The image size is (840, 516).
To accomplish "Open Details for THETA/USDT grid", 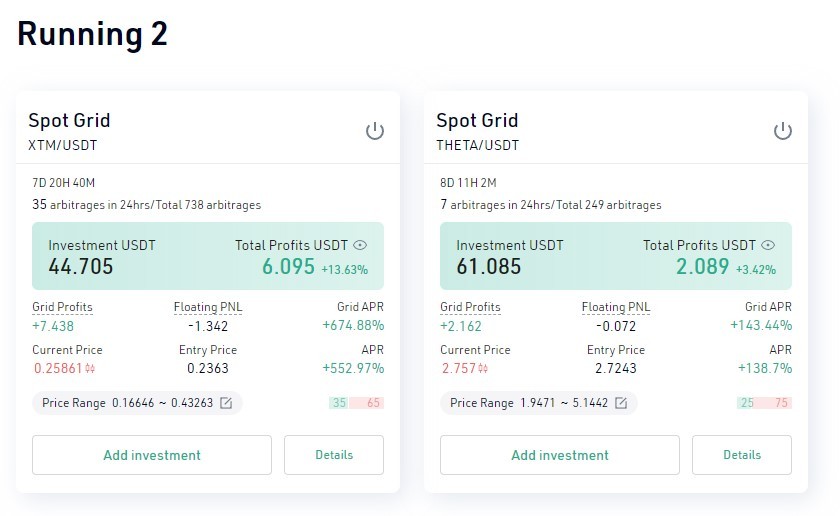I will [x=742, y=455].
